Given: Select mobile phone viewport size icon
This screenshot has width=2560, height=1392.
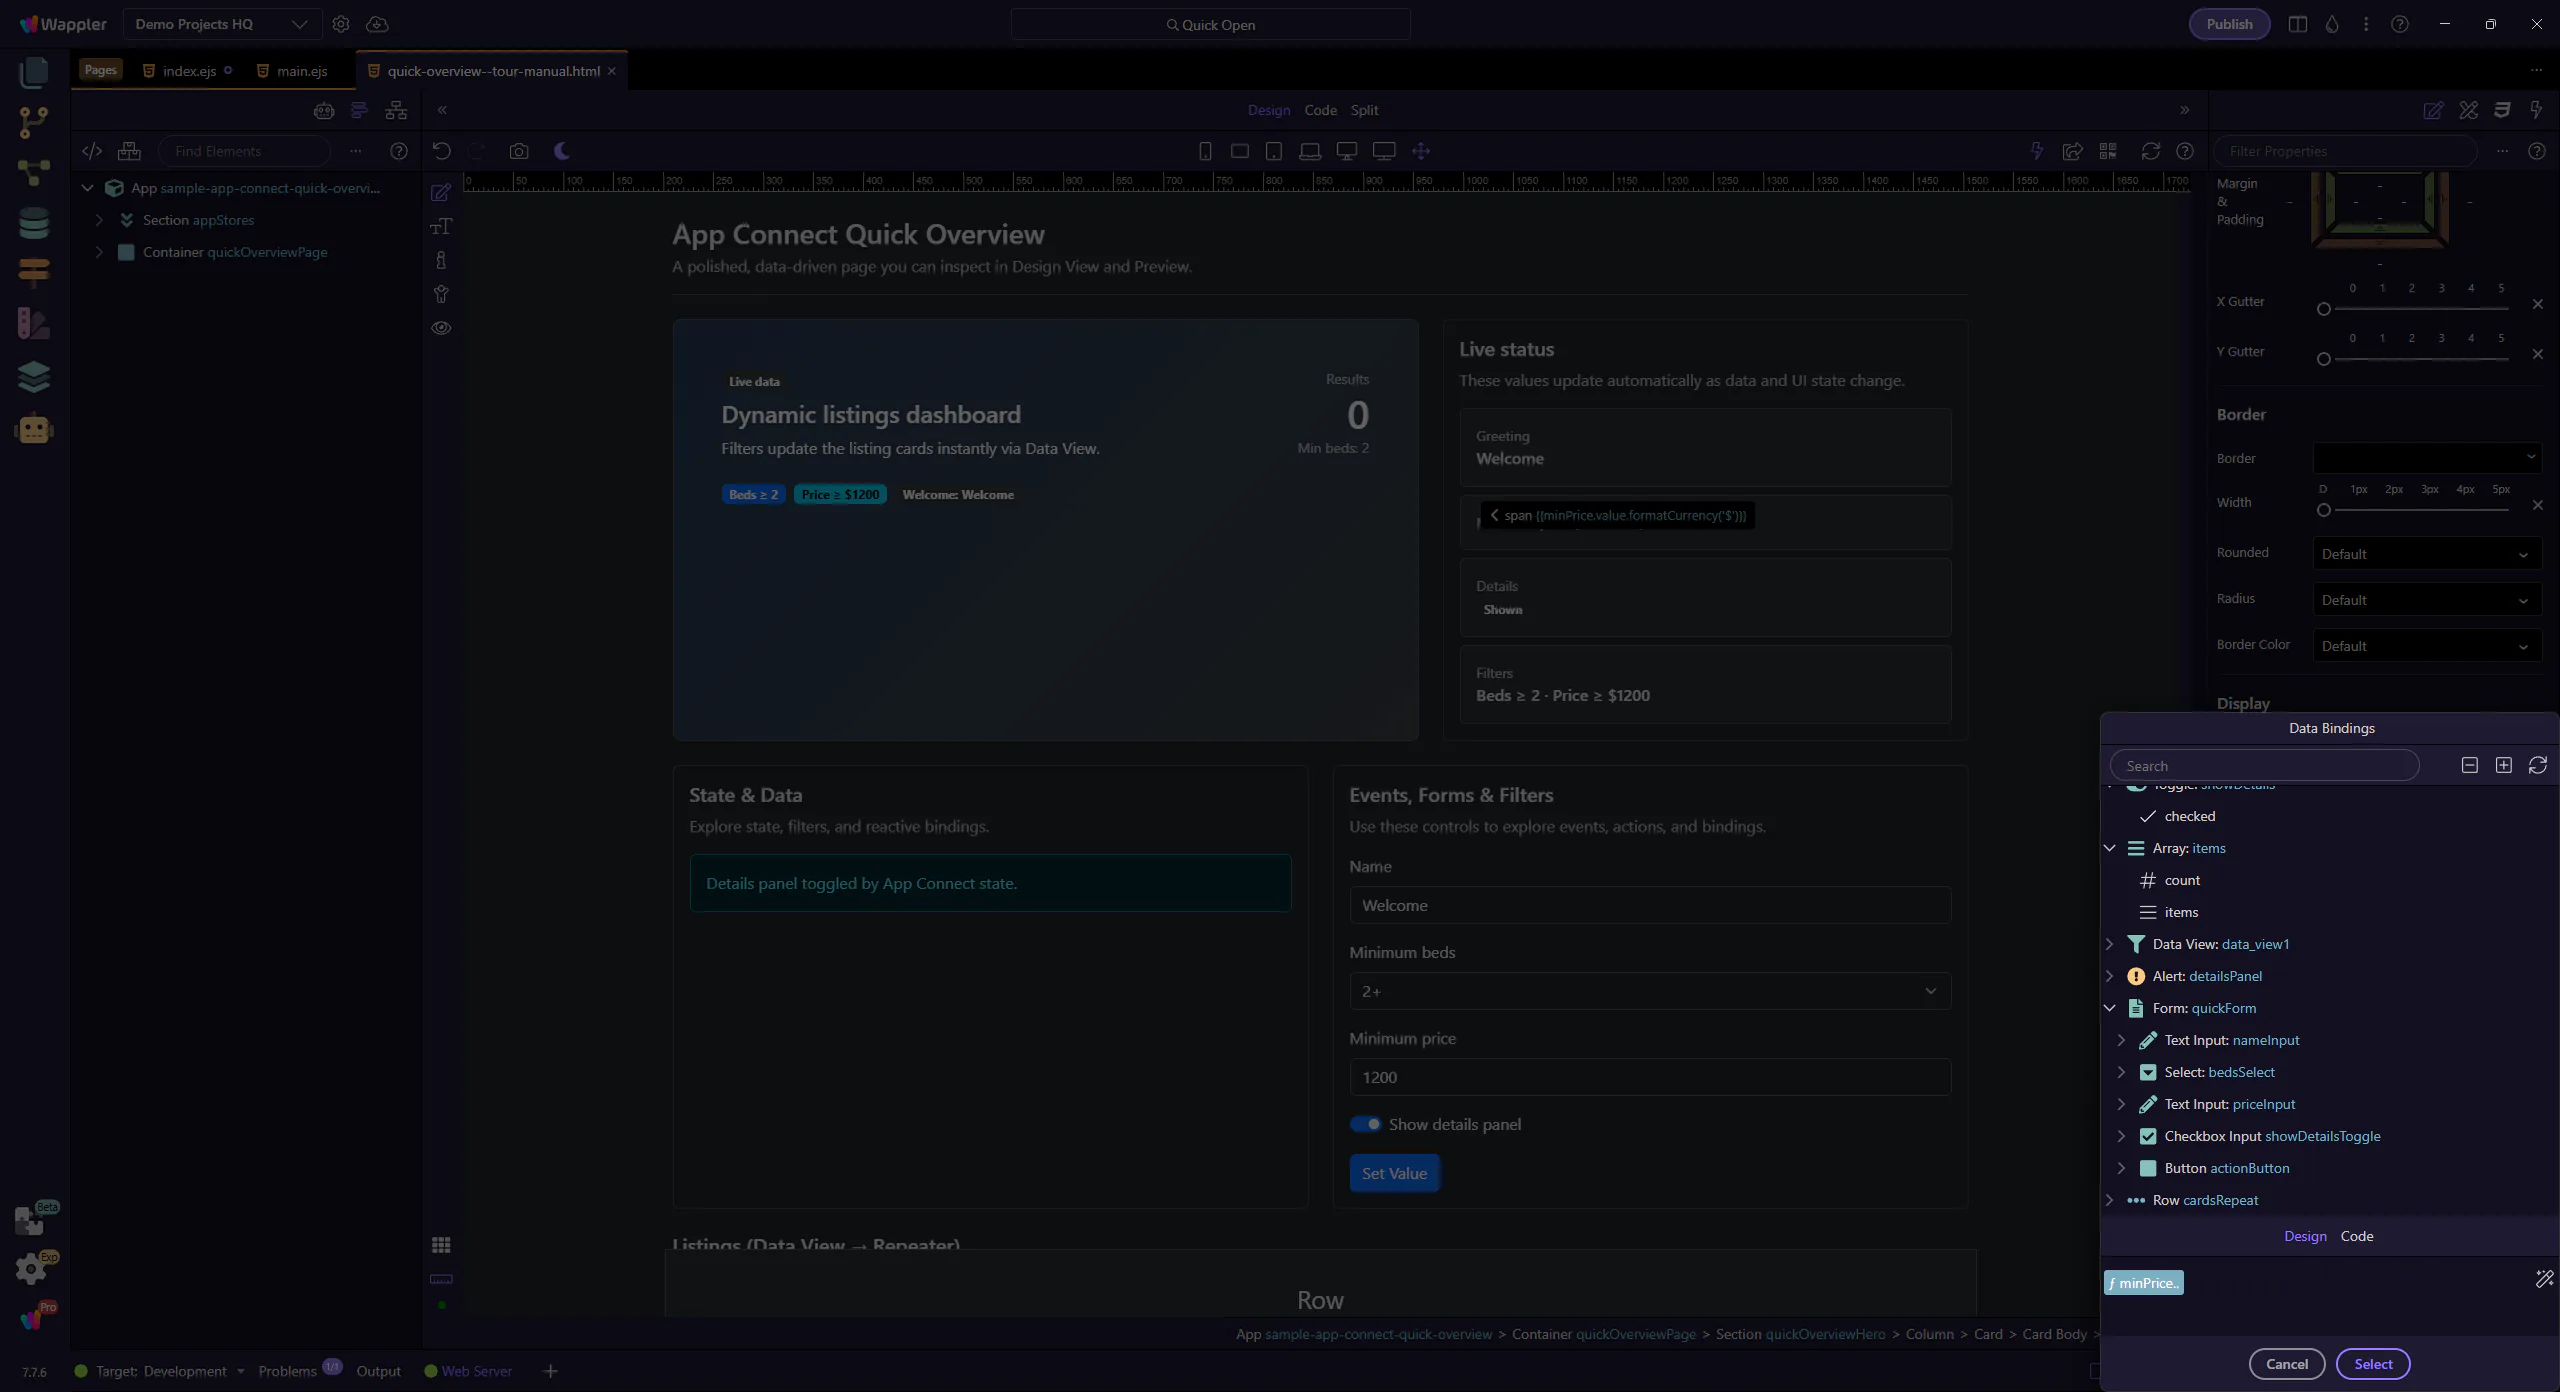Looking at the screenshot, I should tap(1205, 151).
